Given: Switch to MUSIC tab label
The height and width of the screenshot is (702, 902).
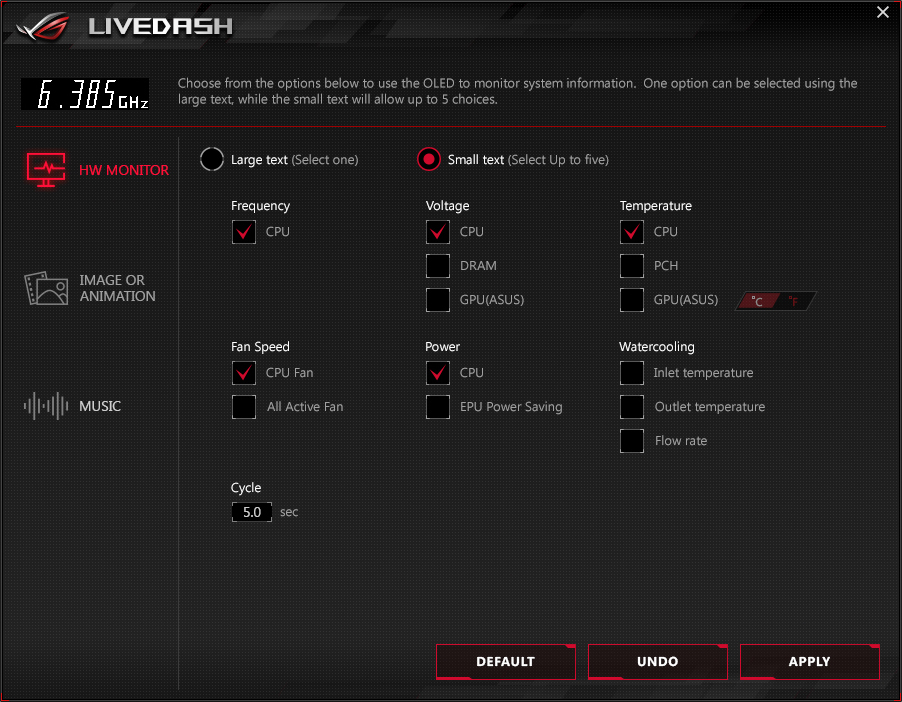Looking at the screenshot, I should (100, 406).
